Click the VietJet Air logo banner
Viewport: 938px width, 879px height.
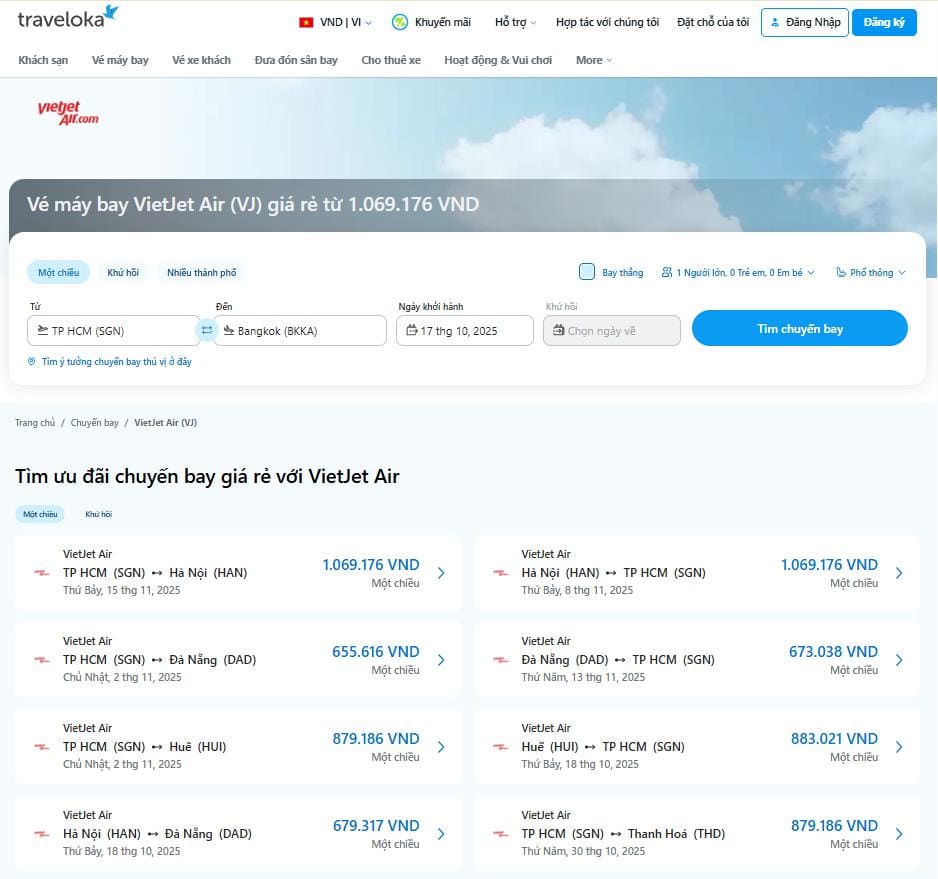click(68, 112)
